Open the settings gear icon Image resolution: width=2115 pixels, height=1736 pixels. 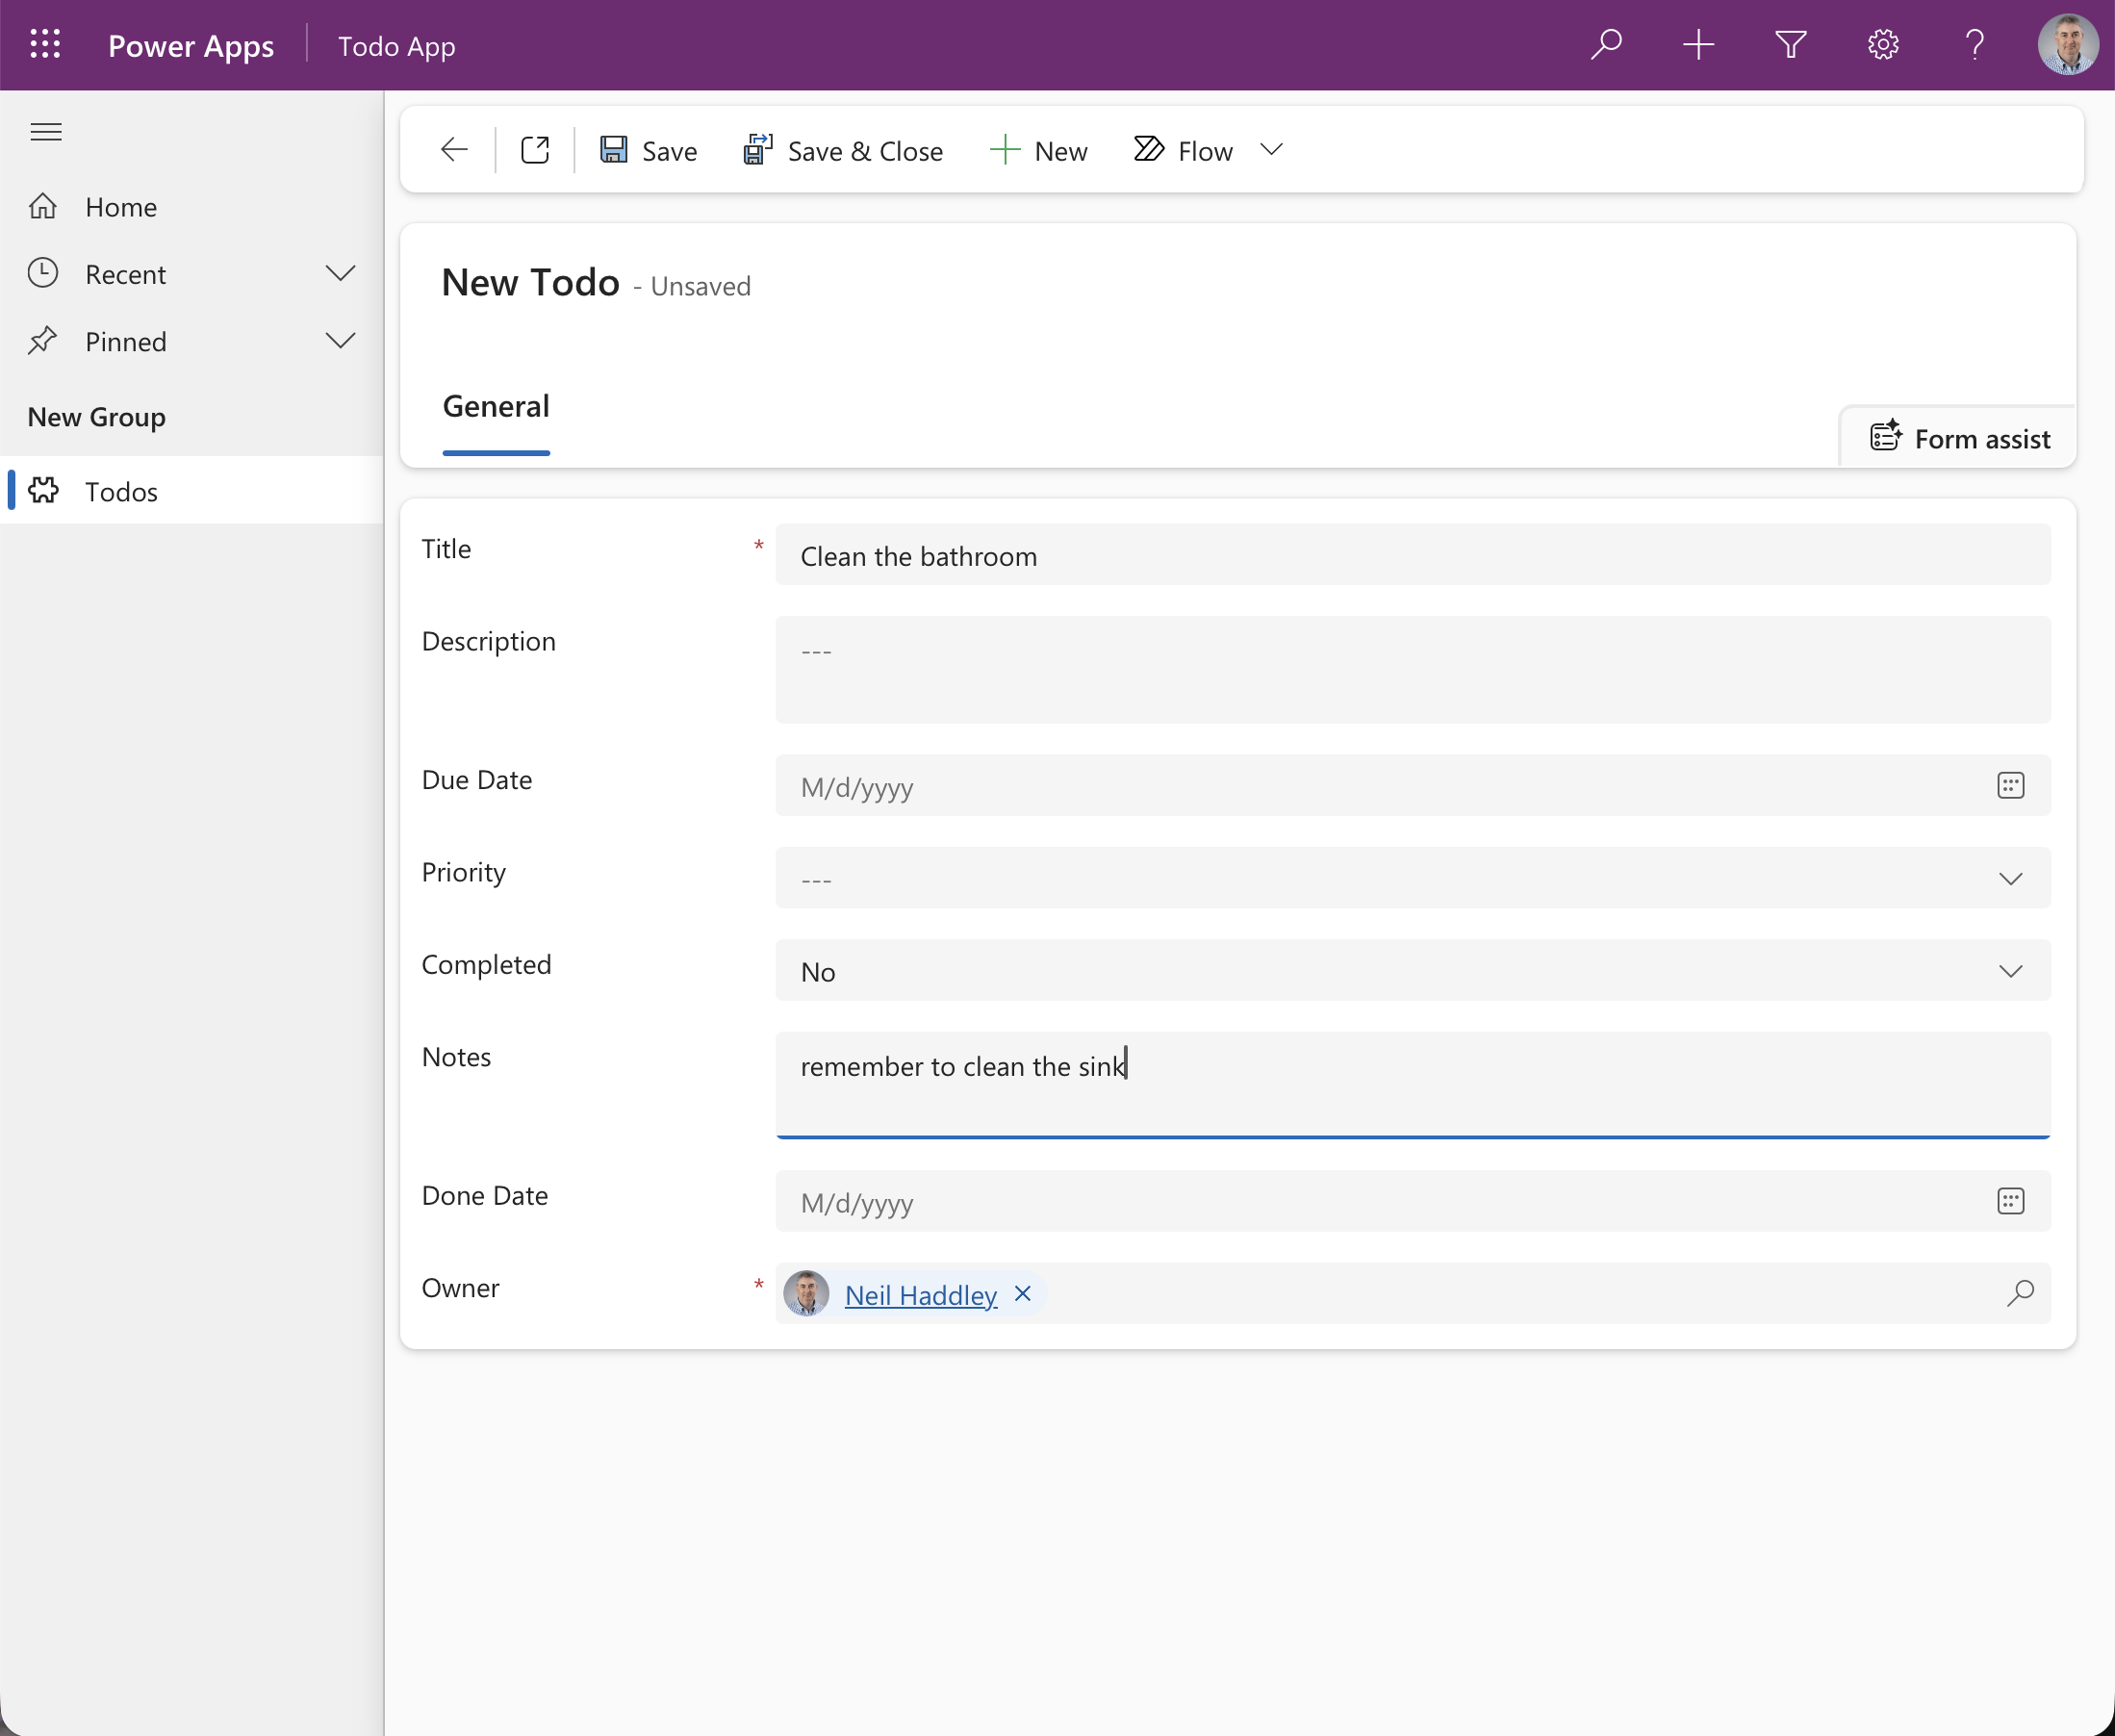click(x=1883, y=45)
